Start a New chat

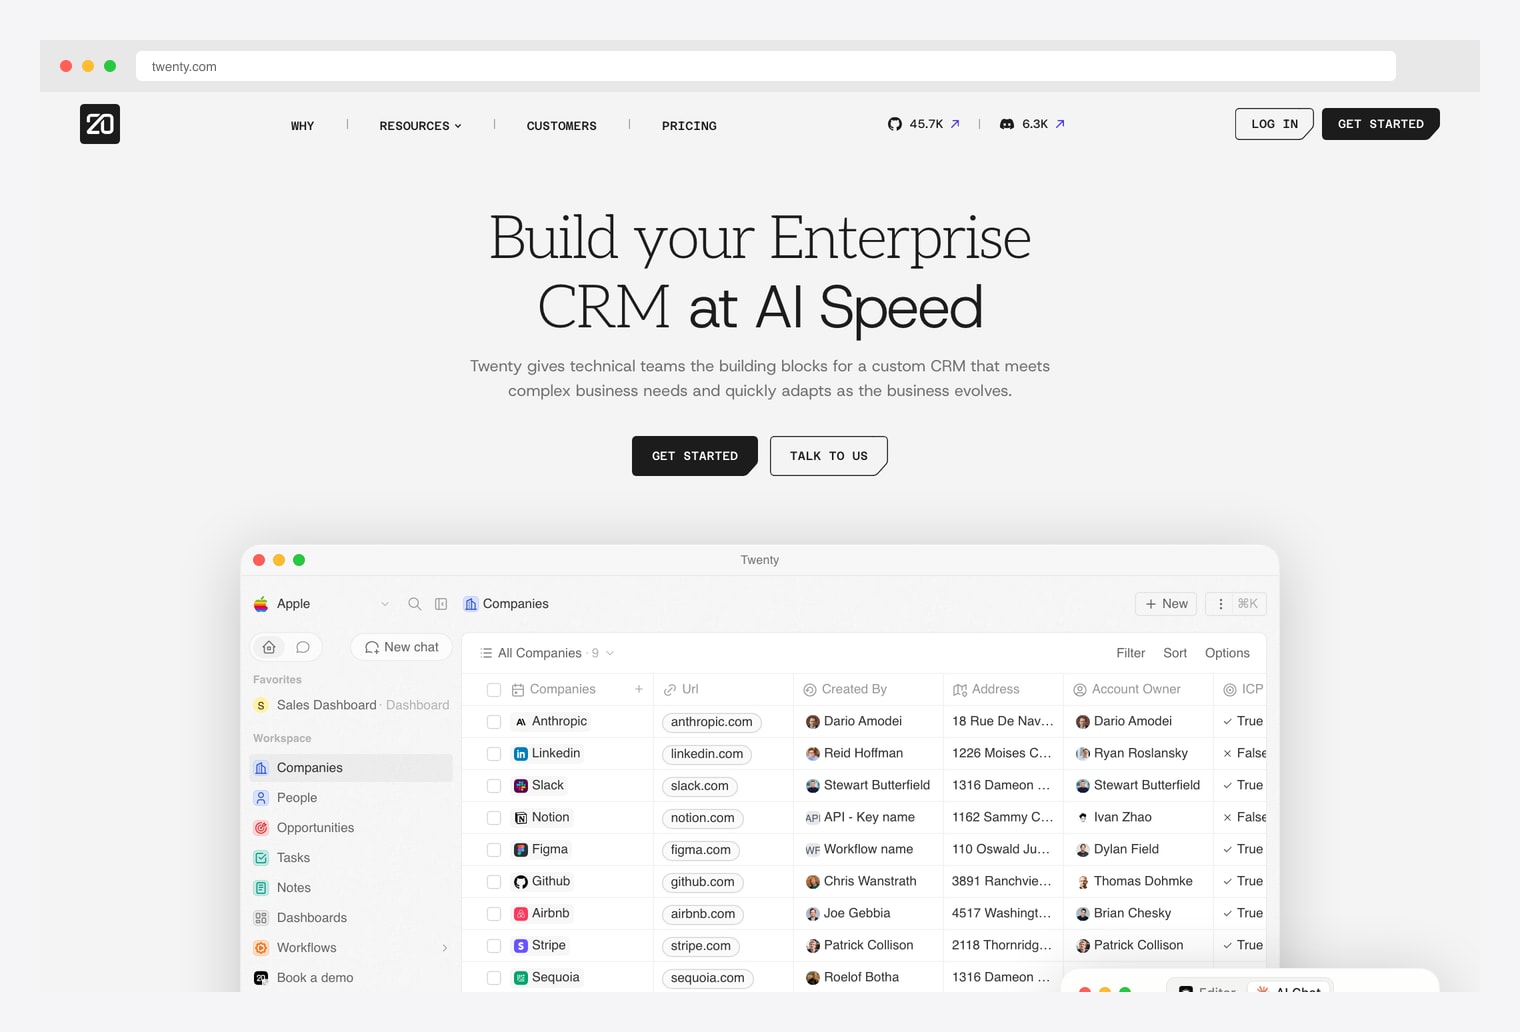coord(402,647)
